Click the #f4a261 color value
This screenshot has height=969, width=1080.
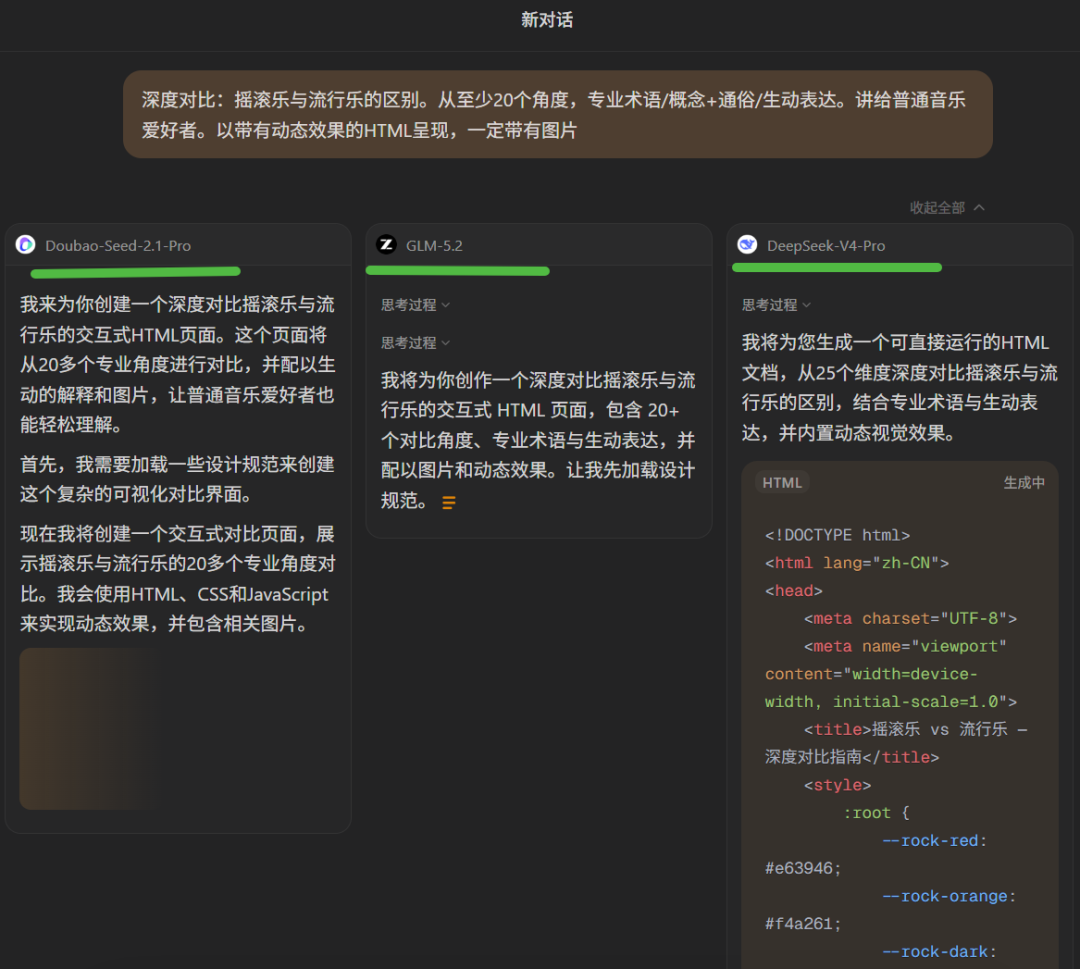pos(802,924)
